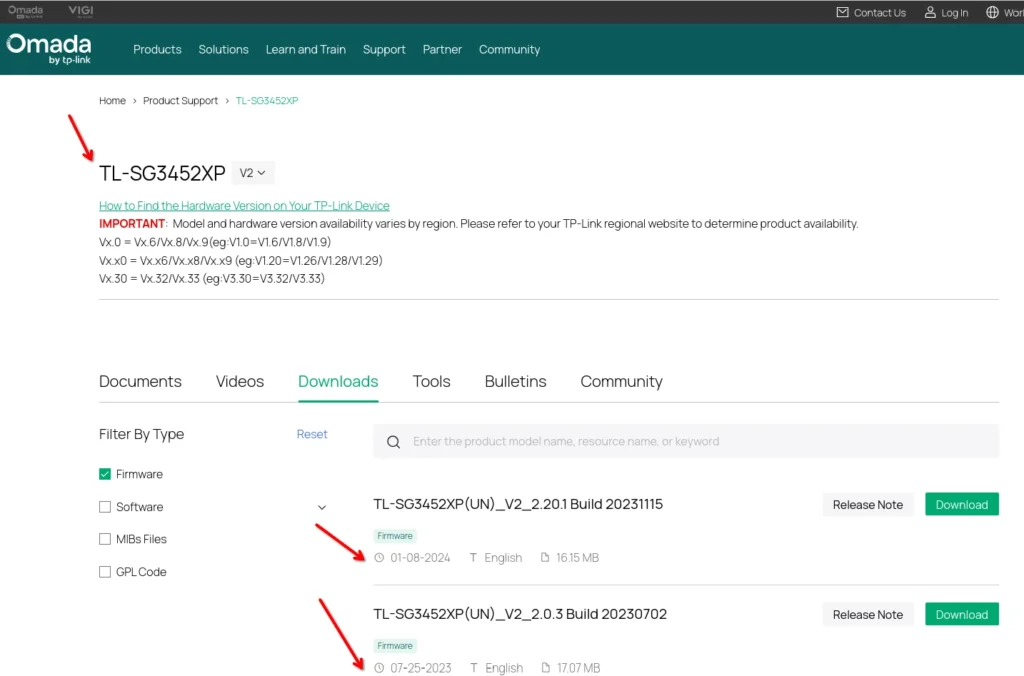
Task: Open How to Find the Hardware Version link
Action: (x=244, y=206)
